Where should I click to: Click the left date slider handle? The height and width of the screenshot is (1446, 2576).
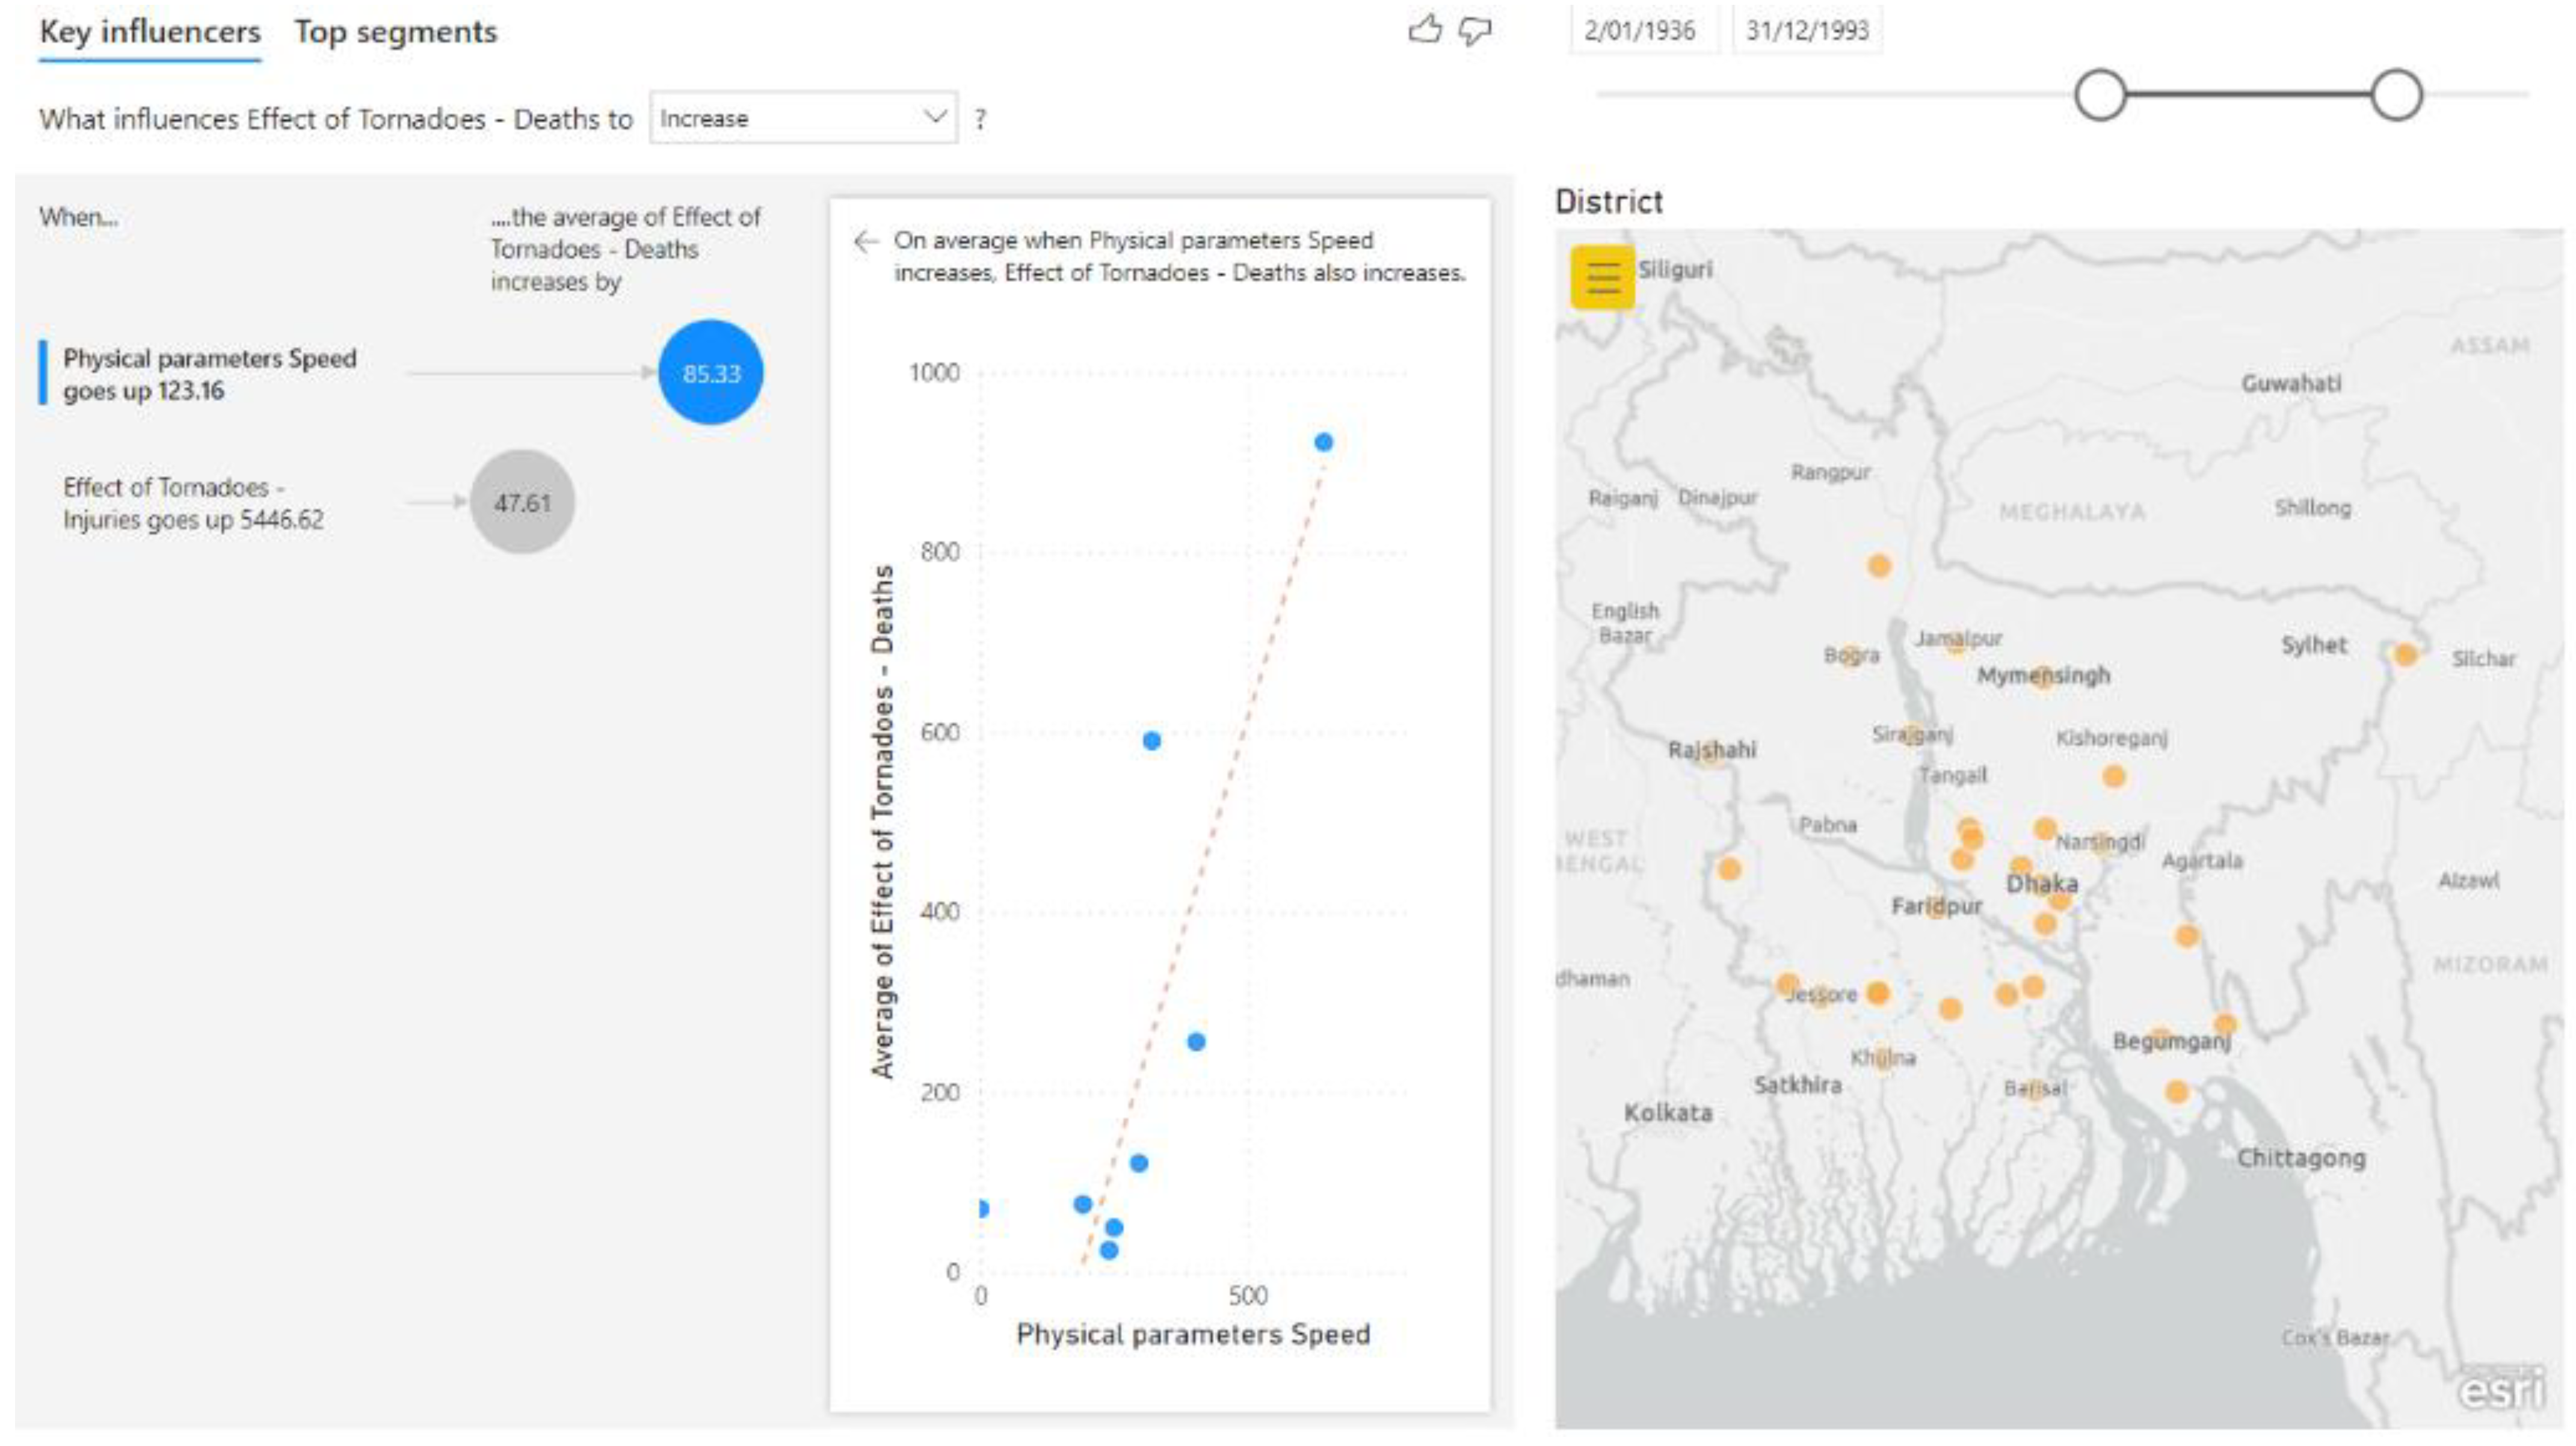(2100, 95)
